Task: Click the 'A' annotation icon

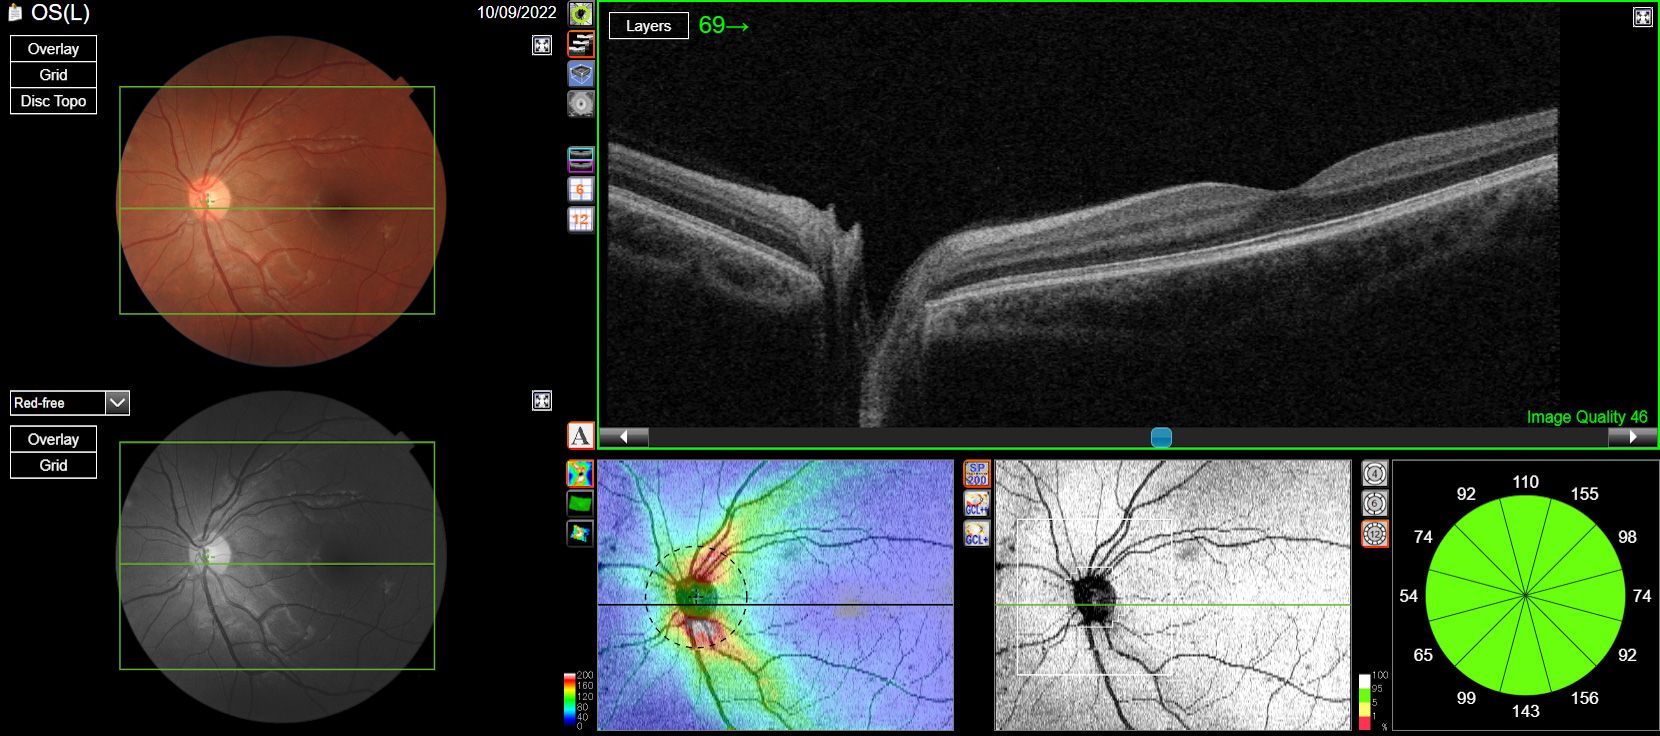Action: coord(581,436)
